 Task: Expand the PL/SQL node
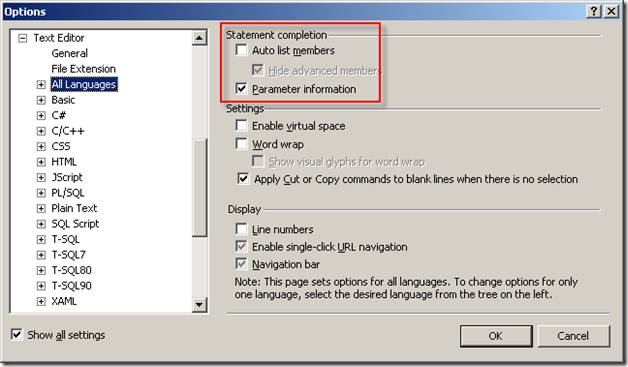point(41,193)
